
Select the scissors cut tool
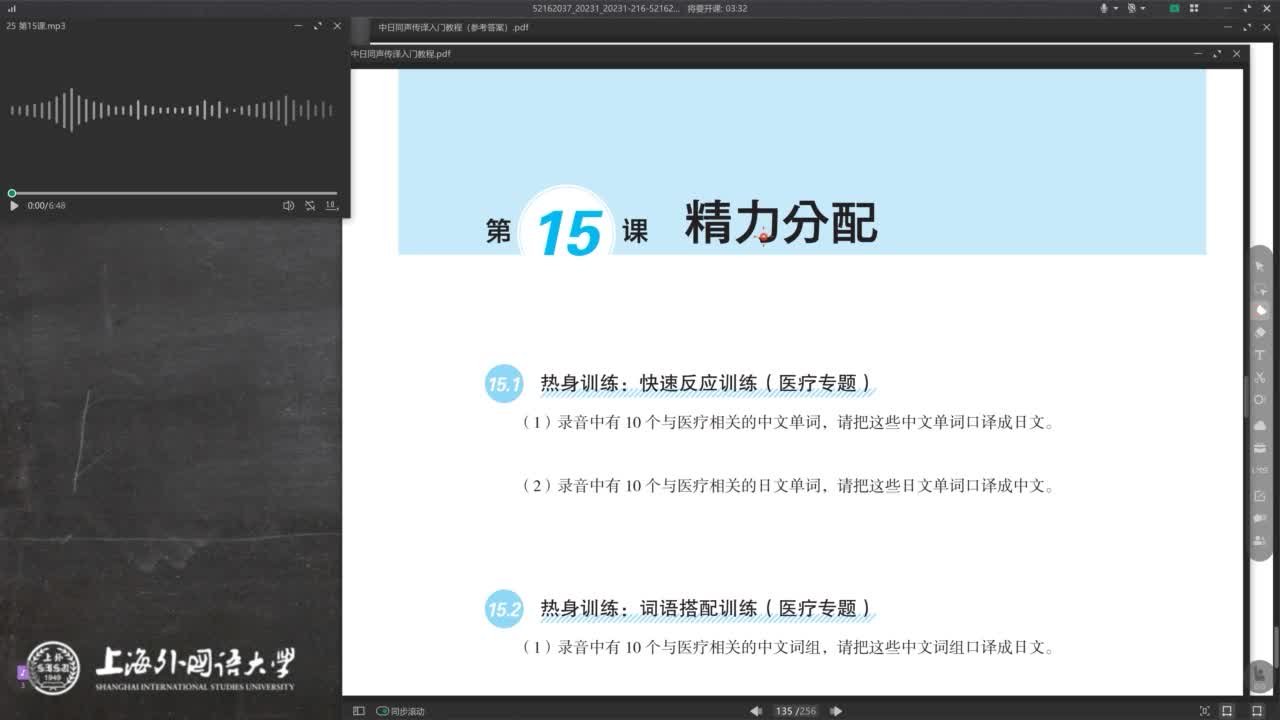point(1260,377)
